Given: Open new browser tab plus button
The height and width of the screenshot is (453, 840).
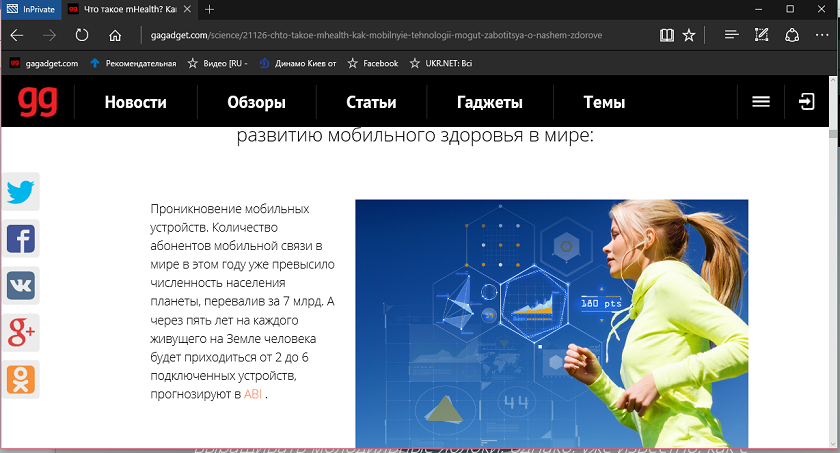Looking at the screenshot, I should [209, 10].
